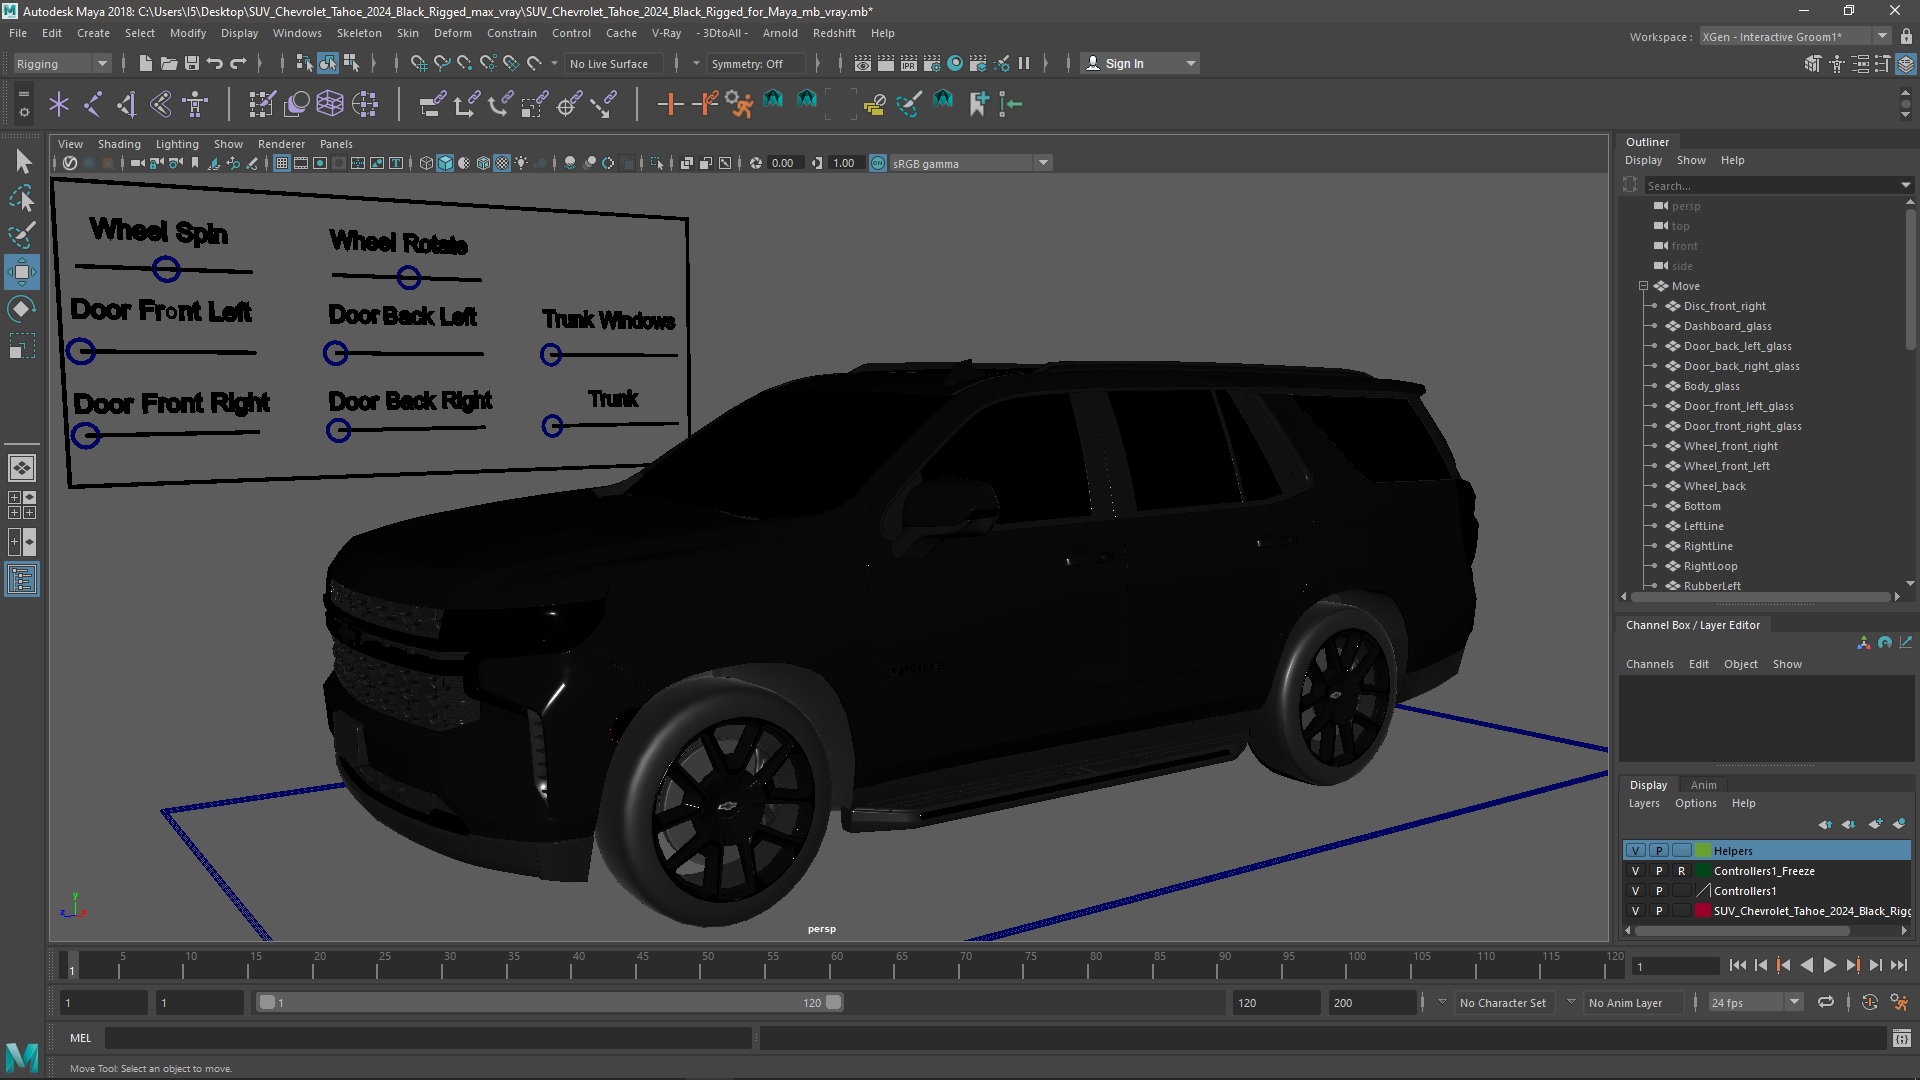Viewport: 1920px width, 1080px height.
Task: Open Render Settings icon
Action: (932, 63)
